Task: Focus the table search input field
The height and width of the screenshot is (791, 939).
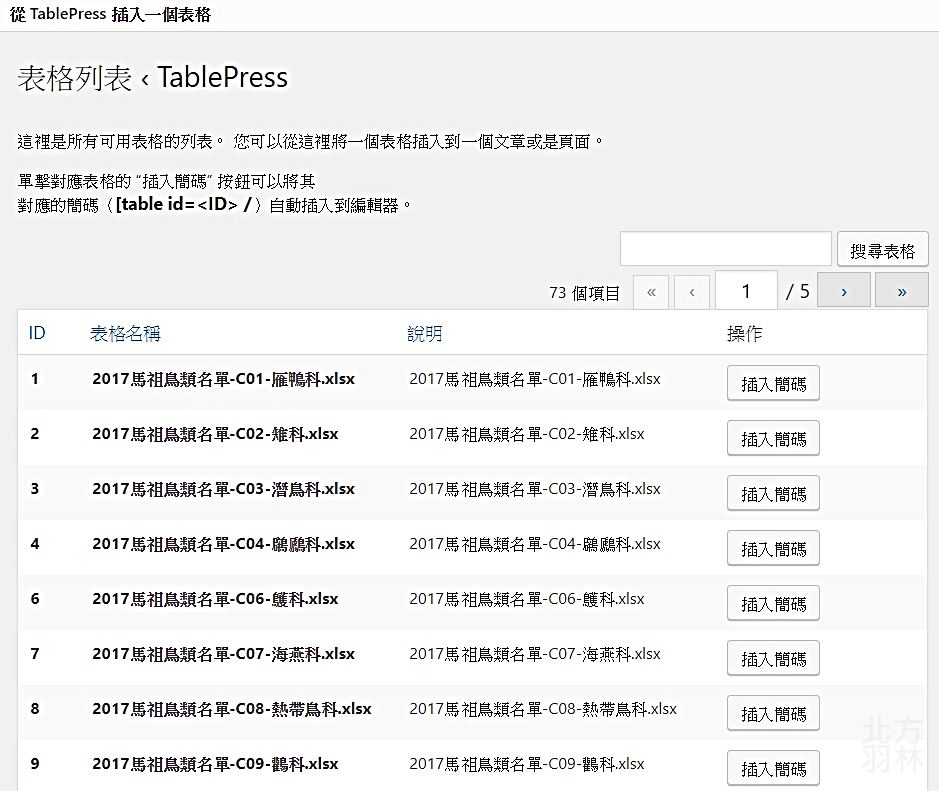Action: pyautogui.click(x=726, y=248)
